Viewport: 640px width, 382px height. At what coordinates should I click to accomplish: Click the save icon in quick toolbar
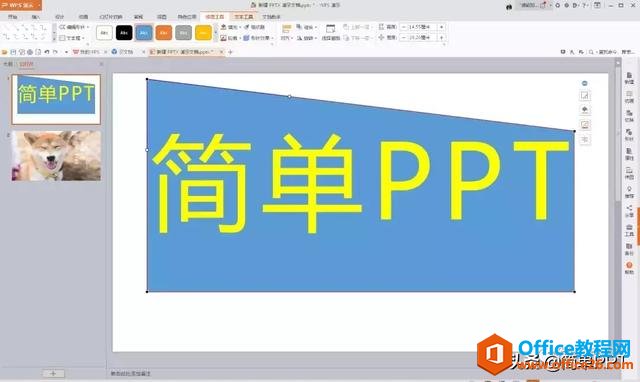pos(13,52)
